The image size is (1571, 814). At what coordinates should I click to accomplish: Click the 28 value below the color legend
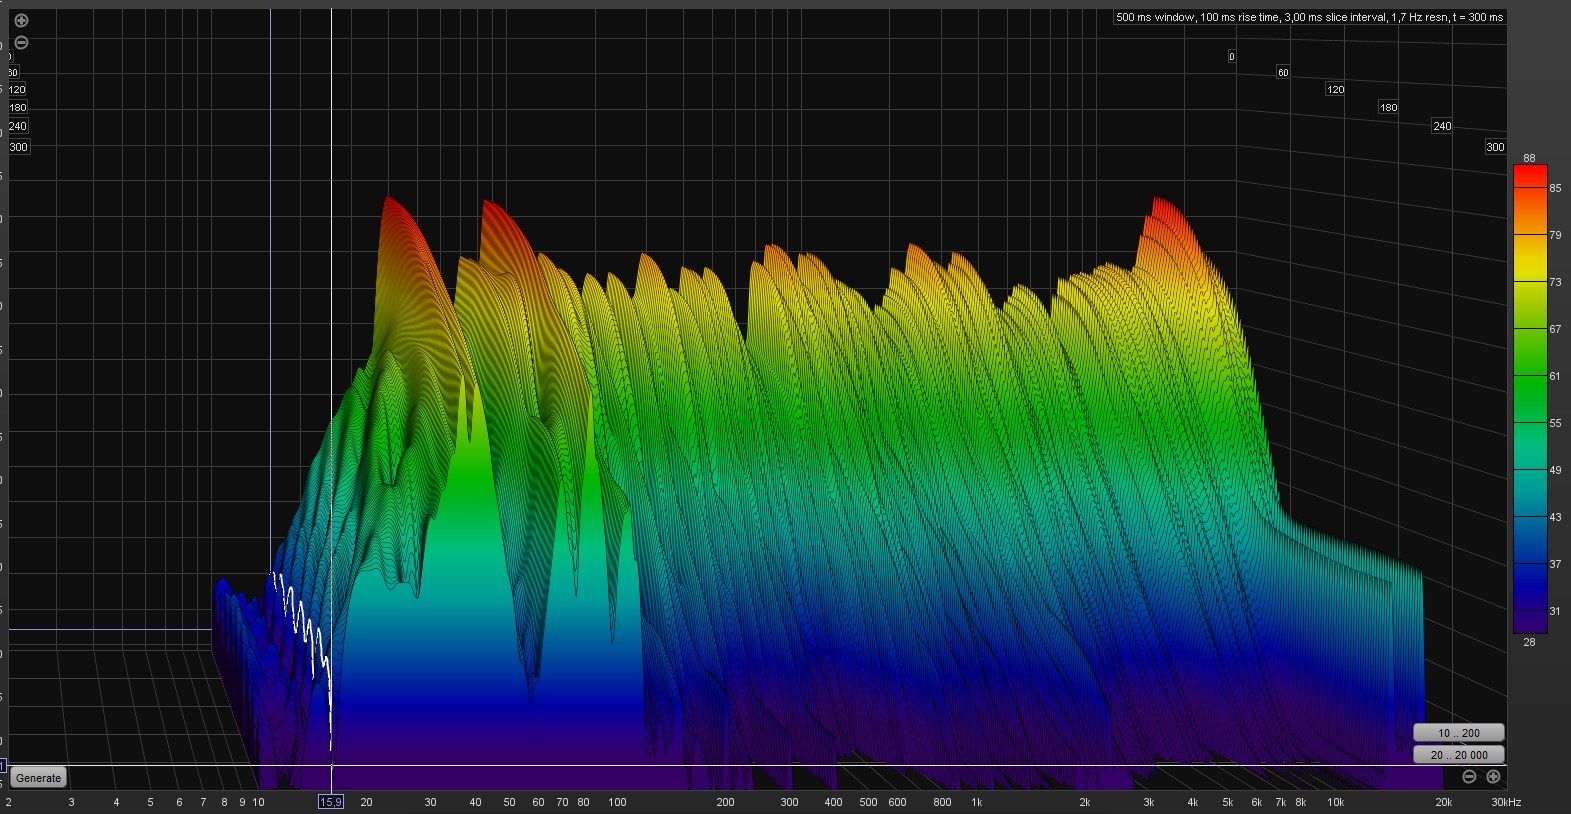[1529, 642]
